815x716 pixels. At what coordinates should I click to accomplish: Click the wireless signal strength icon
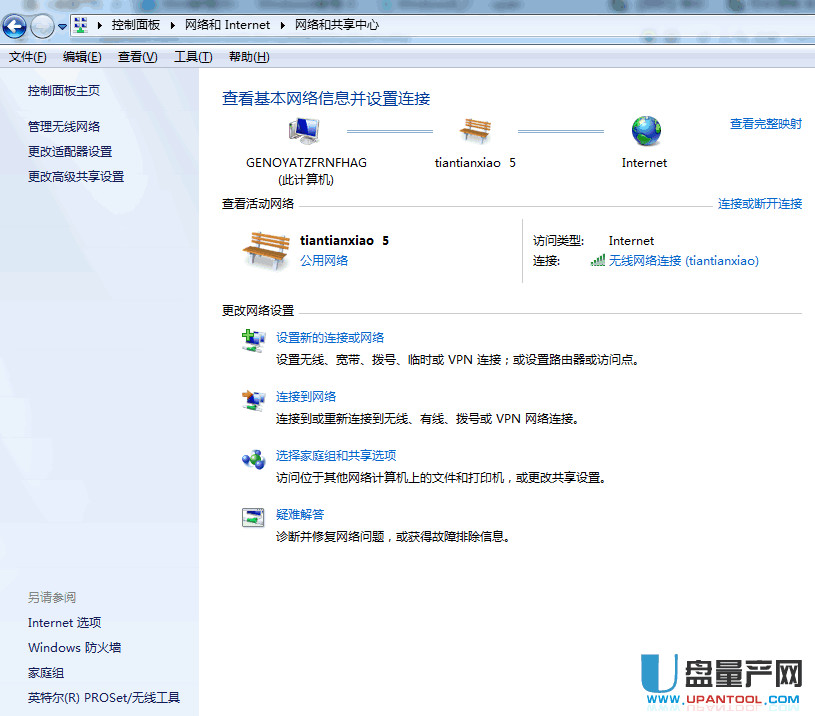tap(598, 261)
